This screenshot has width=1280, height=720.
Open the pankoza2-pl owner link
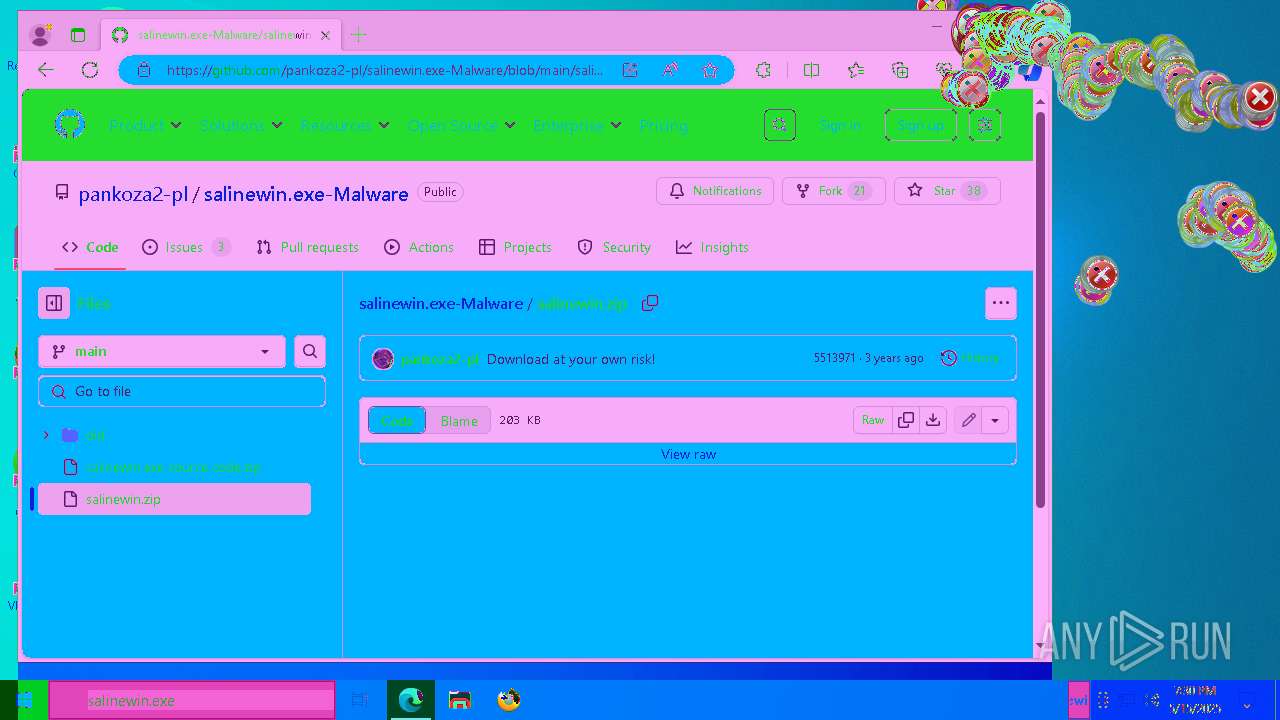[133, 194]
